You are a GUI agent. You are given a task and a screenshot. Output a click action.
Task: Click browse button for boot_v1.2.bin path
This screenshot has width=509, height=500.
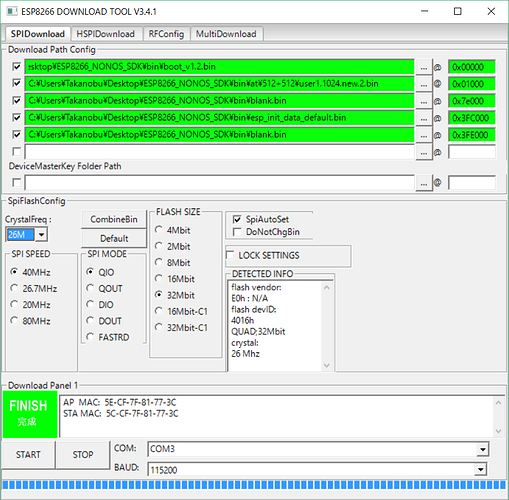point(424,67)
